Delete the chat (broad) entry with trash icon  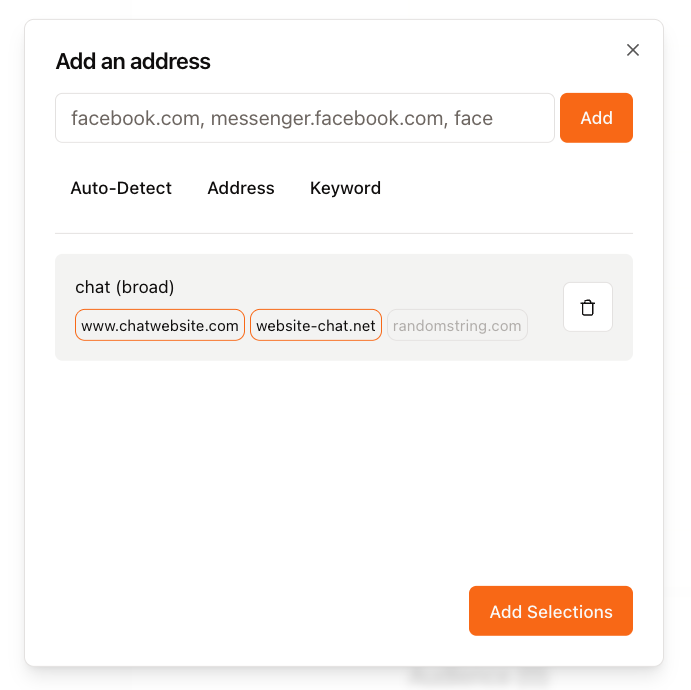coord(588,307)
